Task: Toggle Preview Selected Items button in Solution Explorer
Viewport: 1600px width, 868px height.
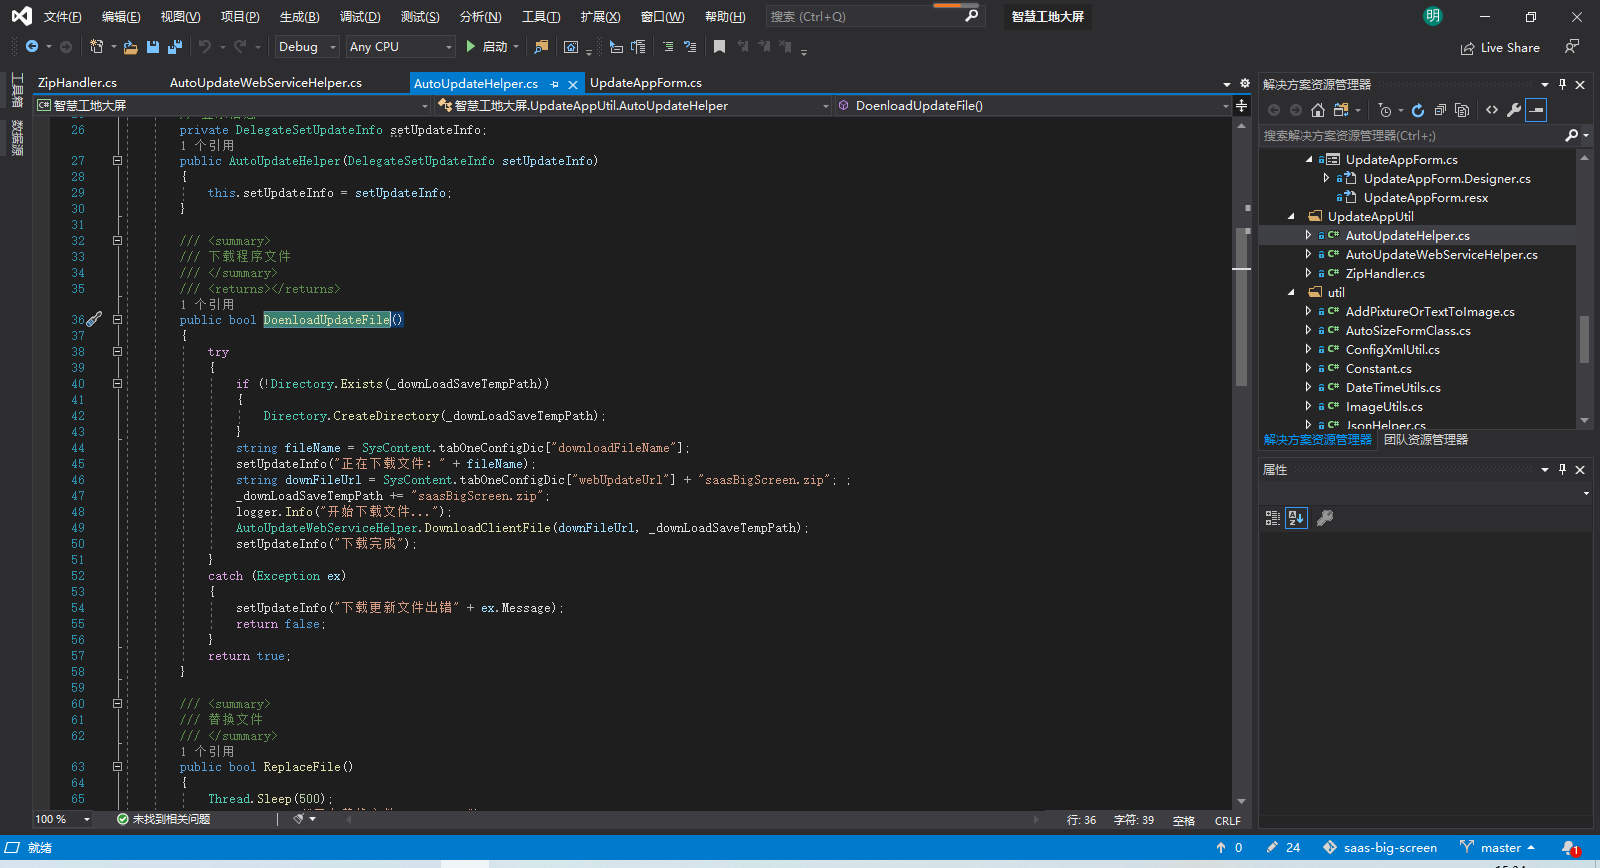Action: pos(1536,110)
